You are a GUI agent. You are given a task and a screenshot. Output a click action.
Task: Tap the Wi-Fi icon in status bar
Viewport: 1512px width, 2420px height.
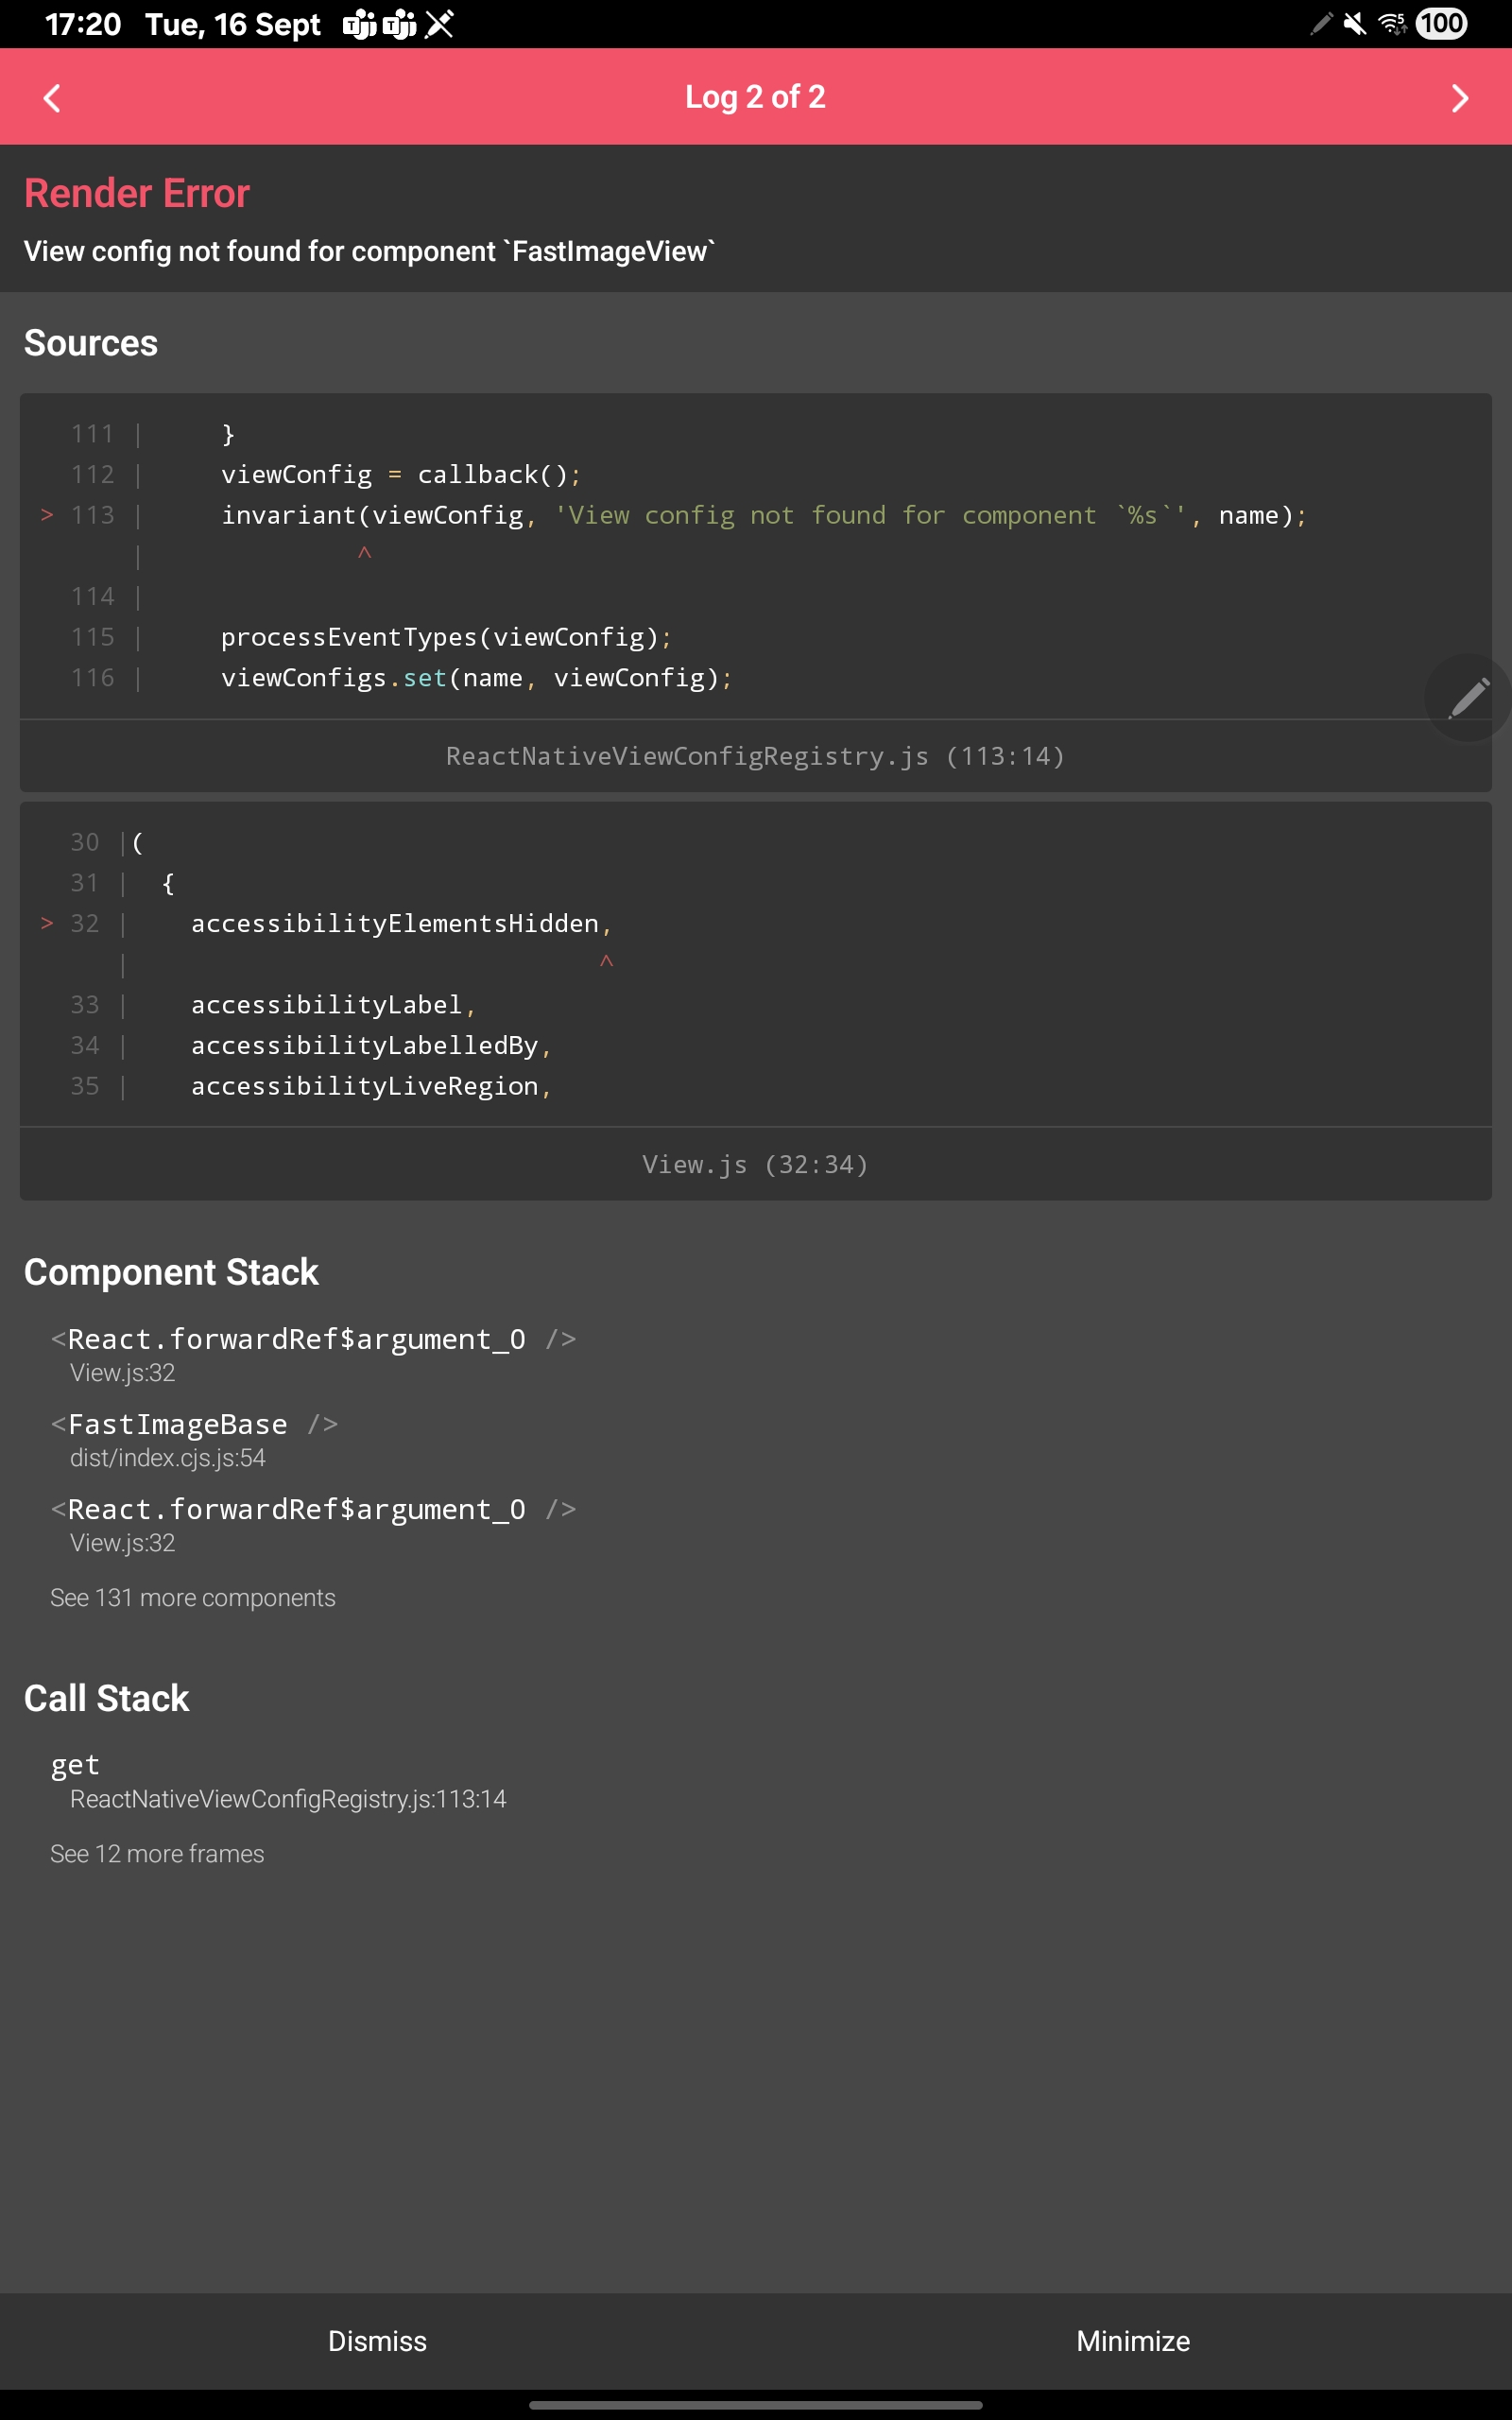pyautogui.click(x=1391, y=24)
